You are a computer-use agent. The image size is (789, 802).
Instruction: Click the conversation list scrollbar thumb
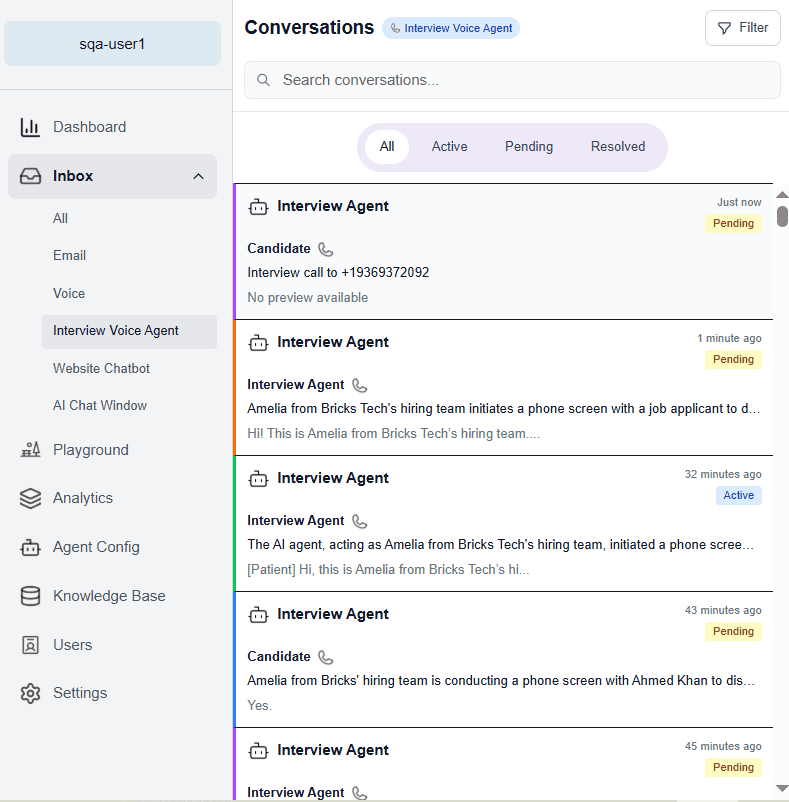782,216
